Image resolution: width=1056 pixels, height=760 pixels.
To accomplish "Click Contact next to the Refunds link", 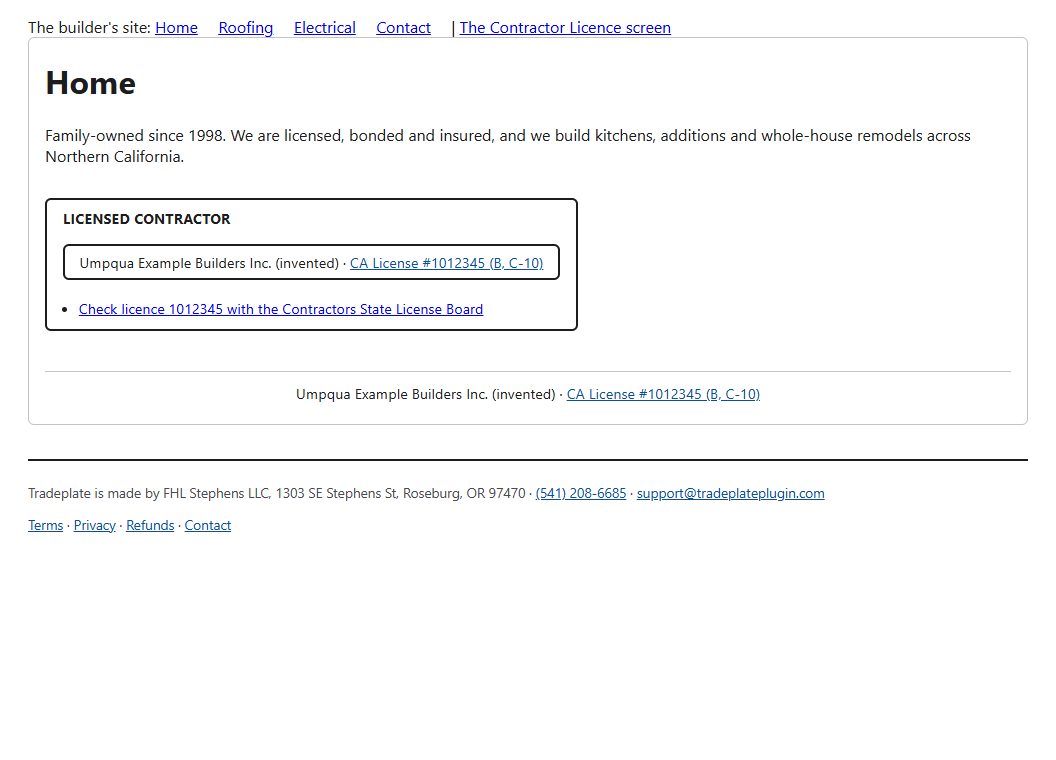I will 207,526.
